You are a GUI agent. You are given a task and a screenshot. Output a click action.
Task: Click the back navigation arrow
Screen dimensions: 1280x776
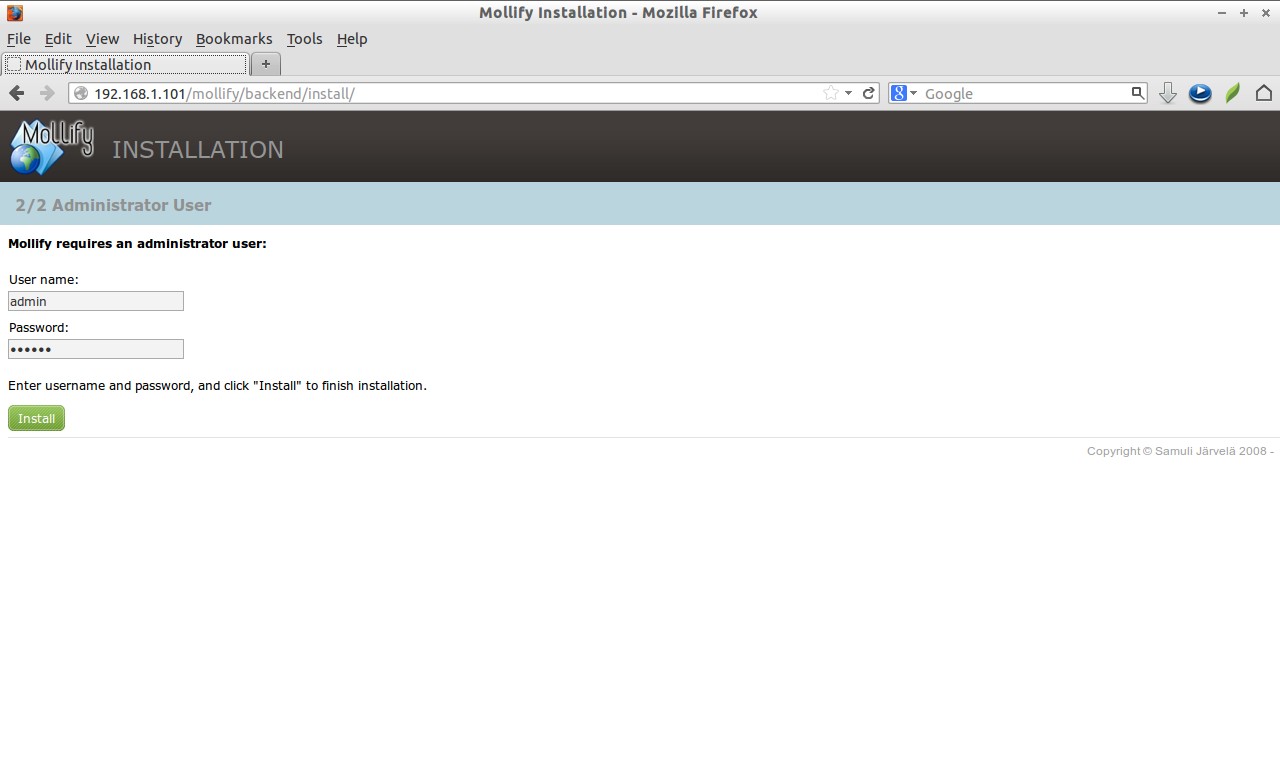point(16,93)
